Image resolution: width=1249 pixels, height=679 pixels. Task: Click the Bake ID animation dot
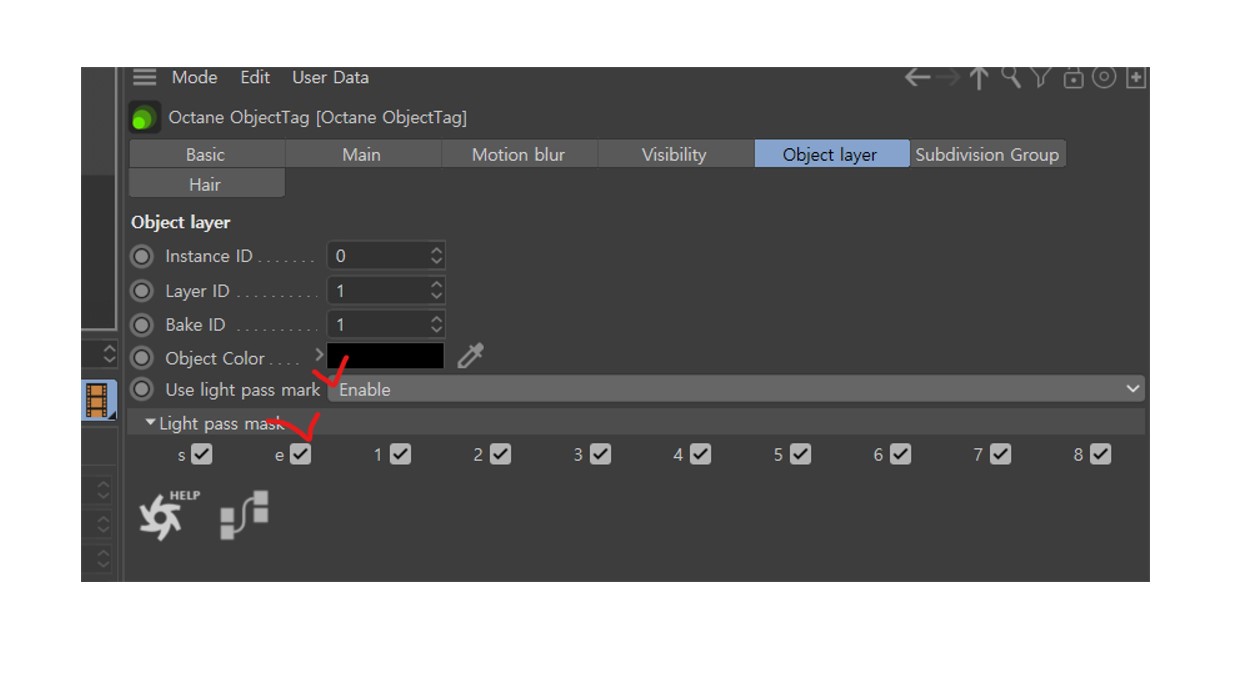coord(142,325)
